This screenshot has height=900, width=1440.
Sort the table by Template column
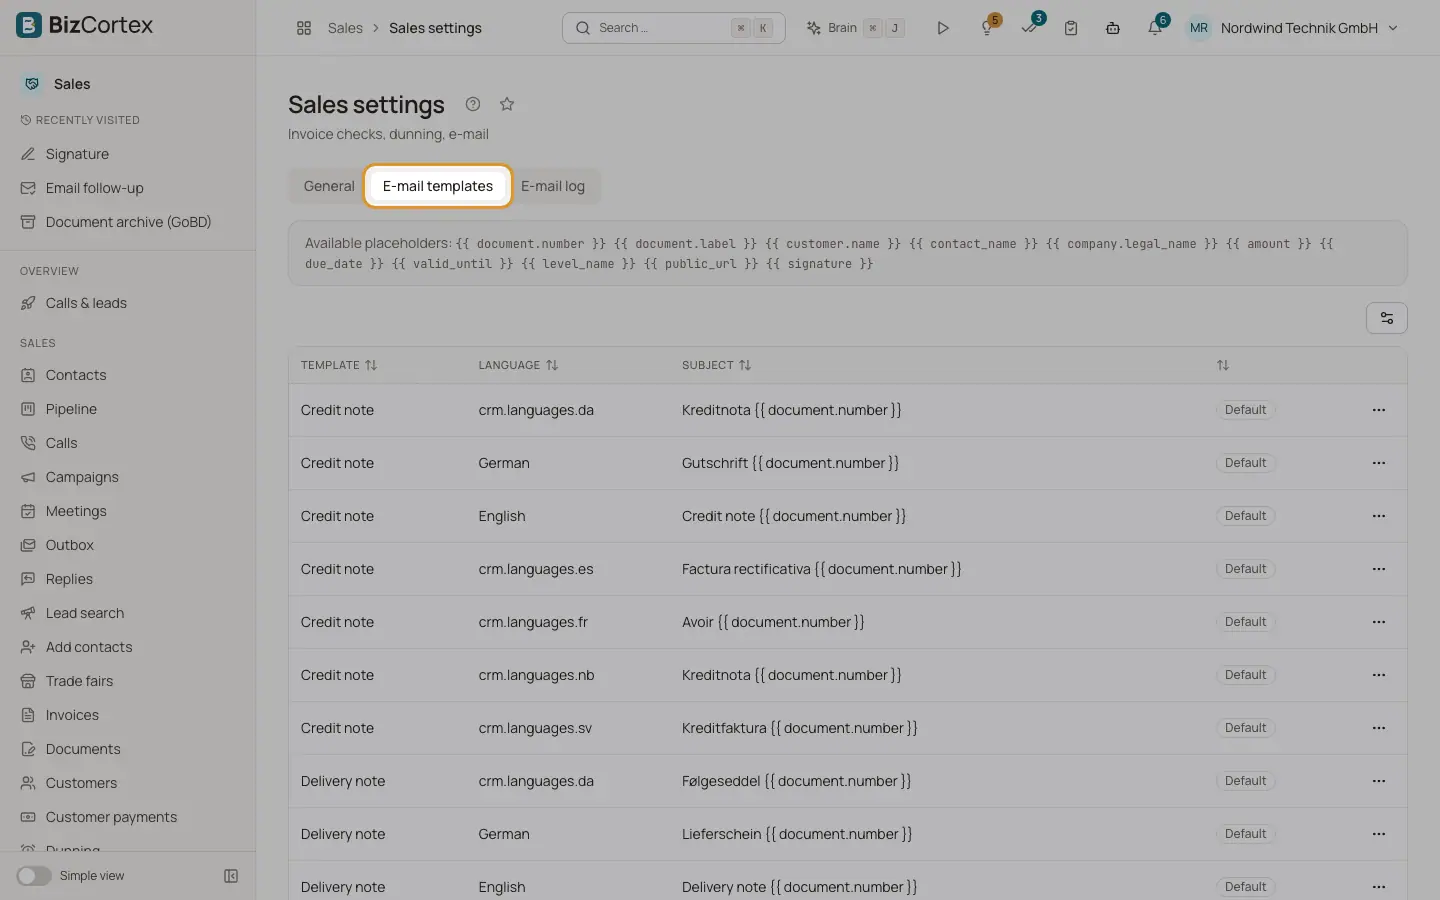(339, 365)
